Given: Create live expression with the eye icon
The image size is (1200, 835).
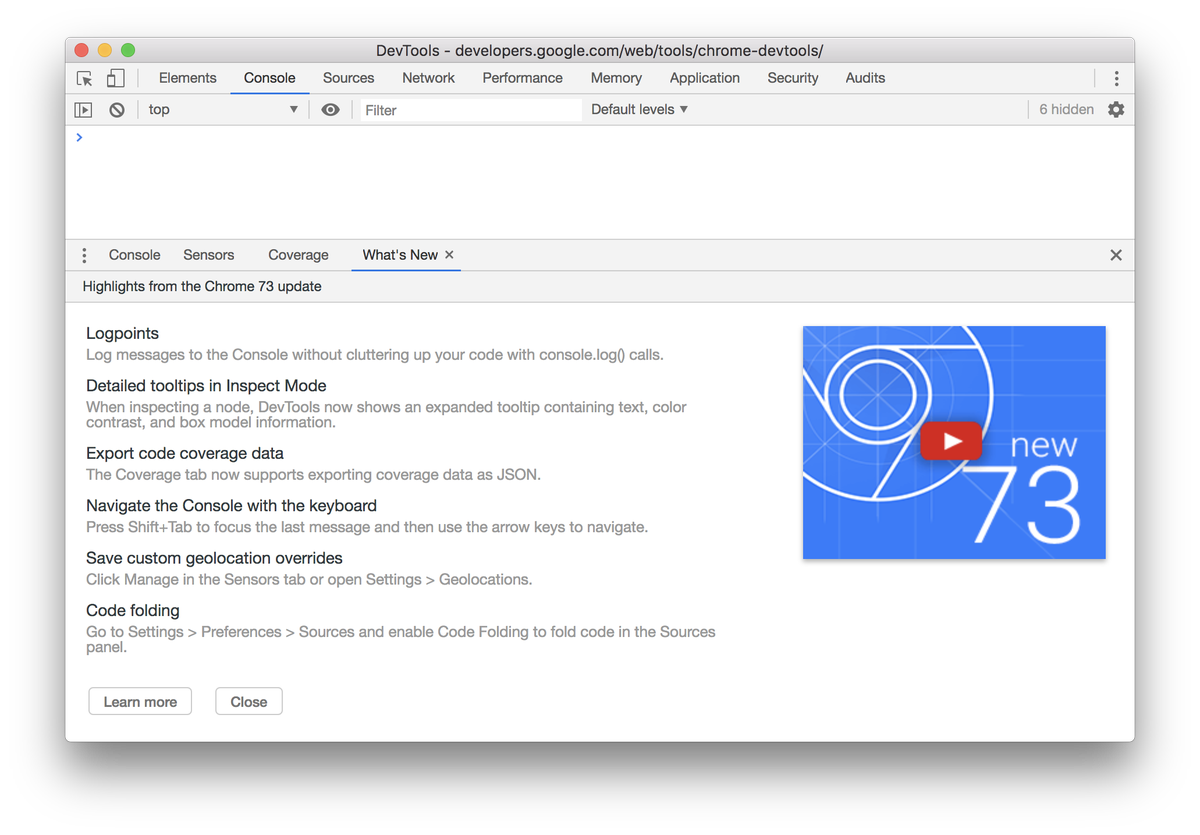Looking at the screenshot, I should [x=330, y=110].
